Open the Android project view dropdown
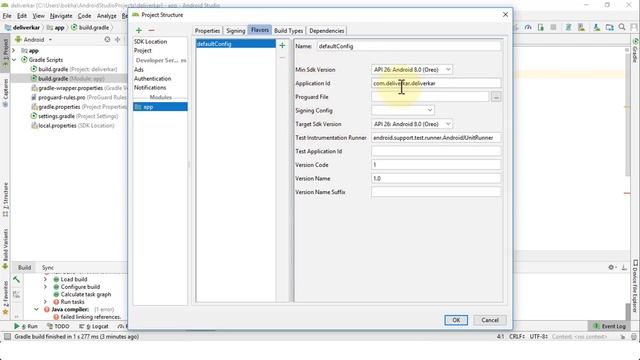The image size is (640, 360). pyautogui.click(x=34, y=40)
